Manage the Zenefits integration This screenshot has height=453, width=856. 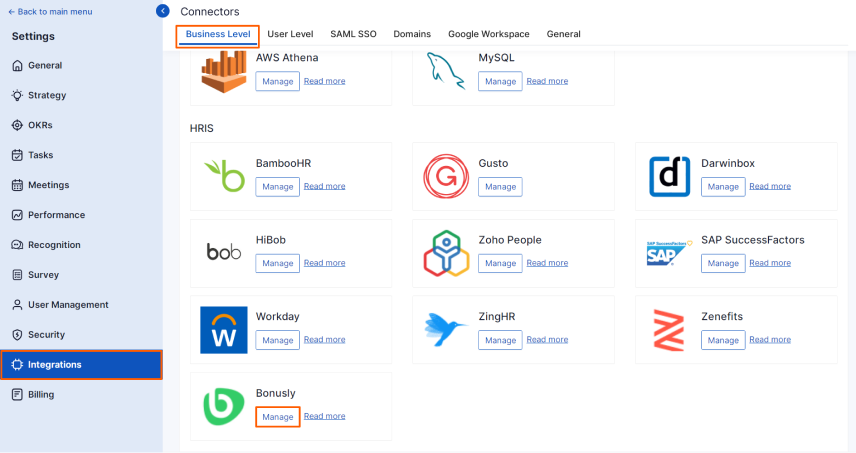723,340
